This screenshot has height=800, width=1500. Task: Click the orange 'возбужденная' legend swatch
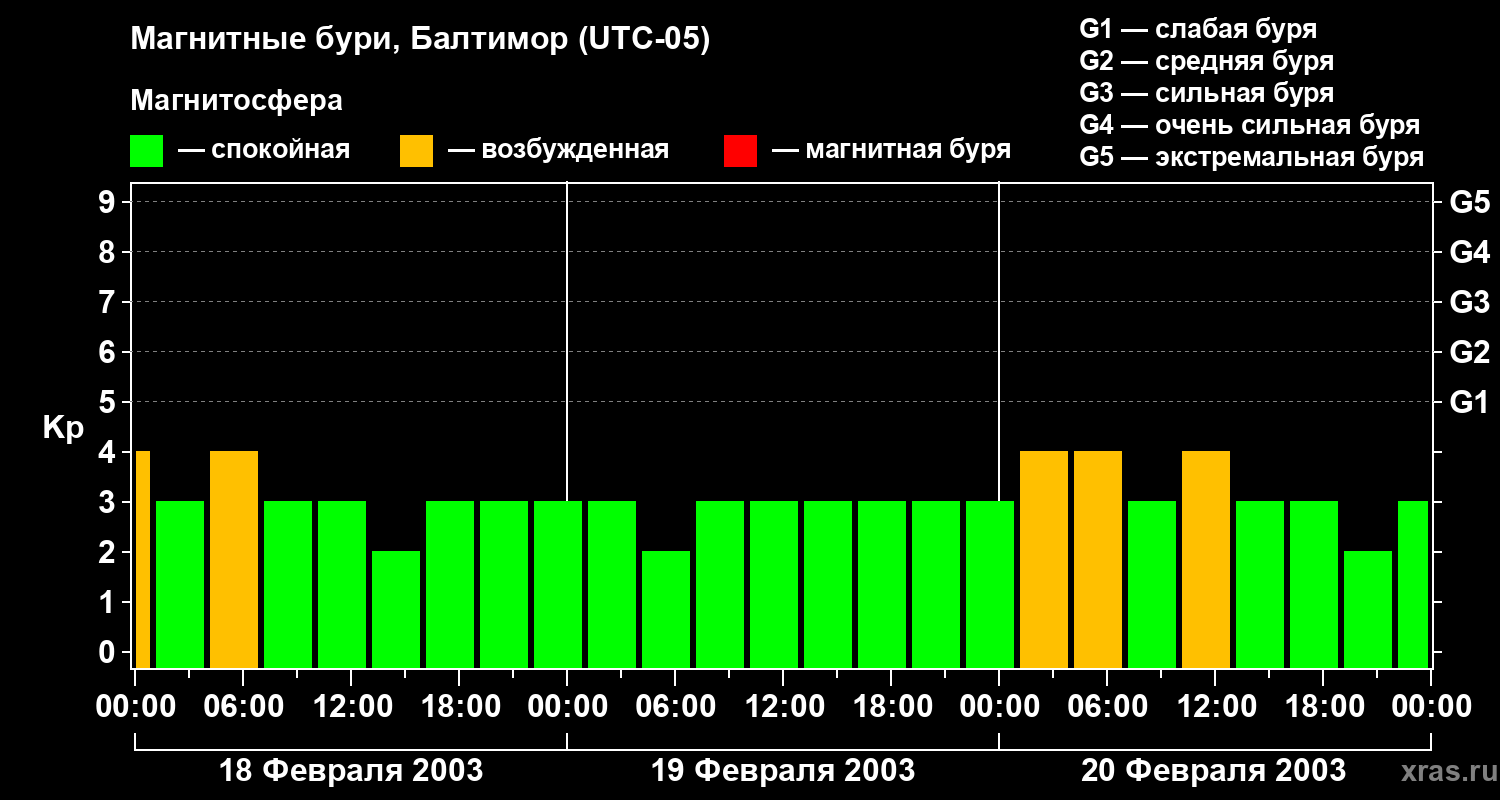pos(416,151)
